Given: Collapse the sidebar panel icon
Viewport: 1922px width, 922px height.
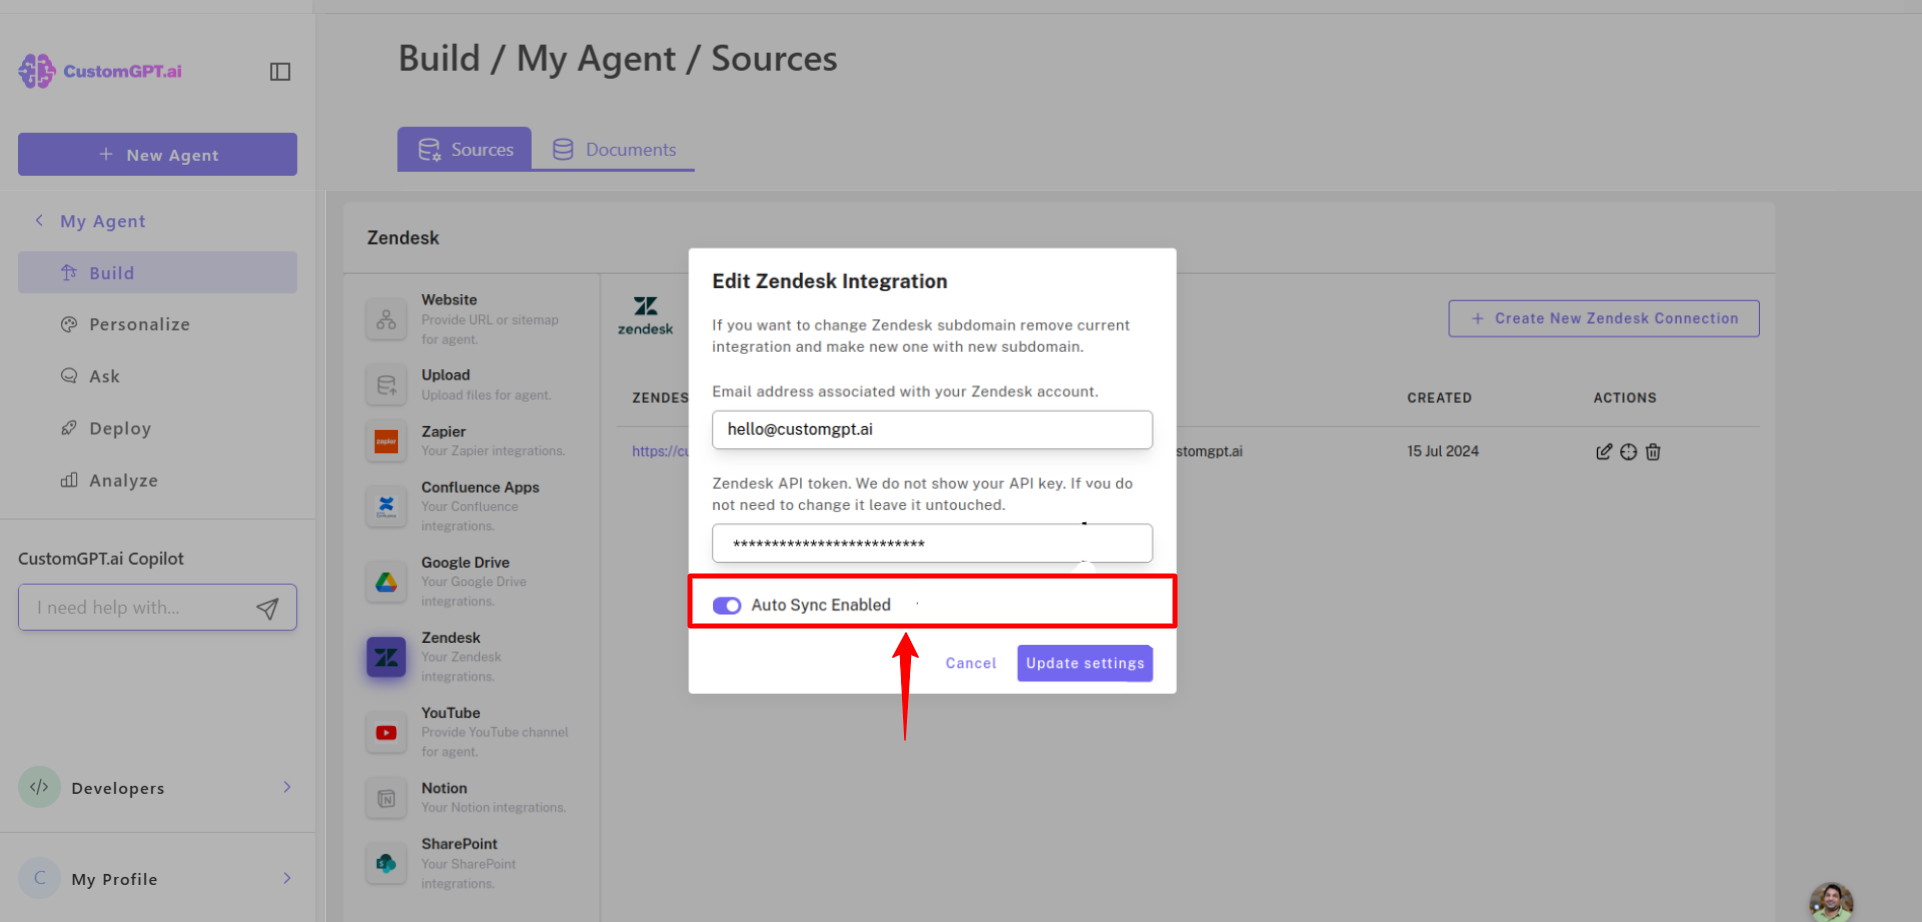Looking at the screenshot, I should pyautogui.click(x=280, y=71).
